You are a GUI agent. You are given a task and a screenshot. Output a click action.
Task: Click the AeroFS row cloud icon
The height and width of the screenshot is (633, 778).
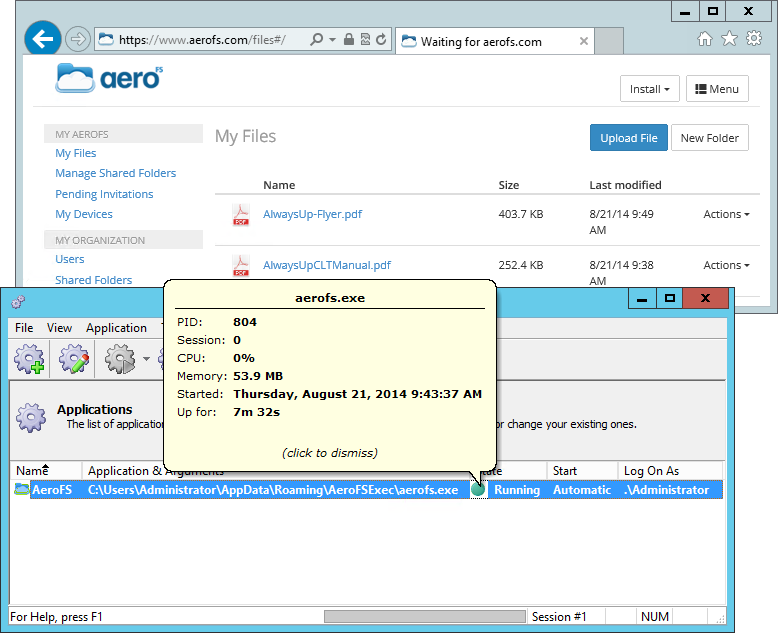pyautogui.click(x=21, y=490)
